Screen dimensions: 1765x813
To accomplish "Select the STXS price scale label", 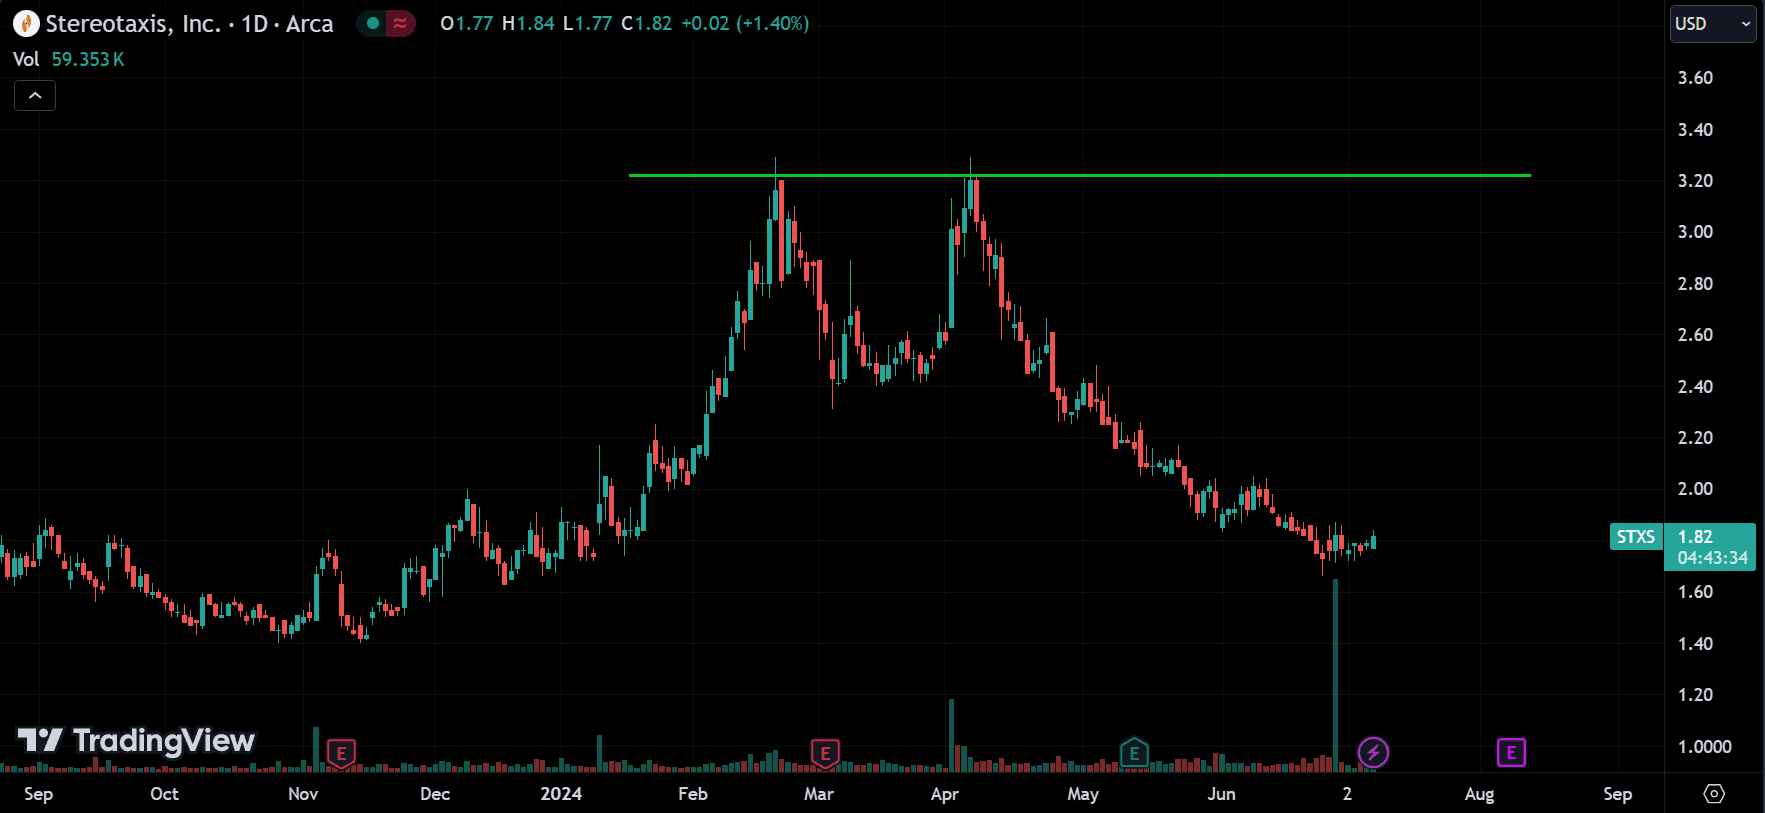I will click(x=1636, y=537).
